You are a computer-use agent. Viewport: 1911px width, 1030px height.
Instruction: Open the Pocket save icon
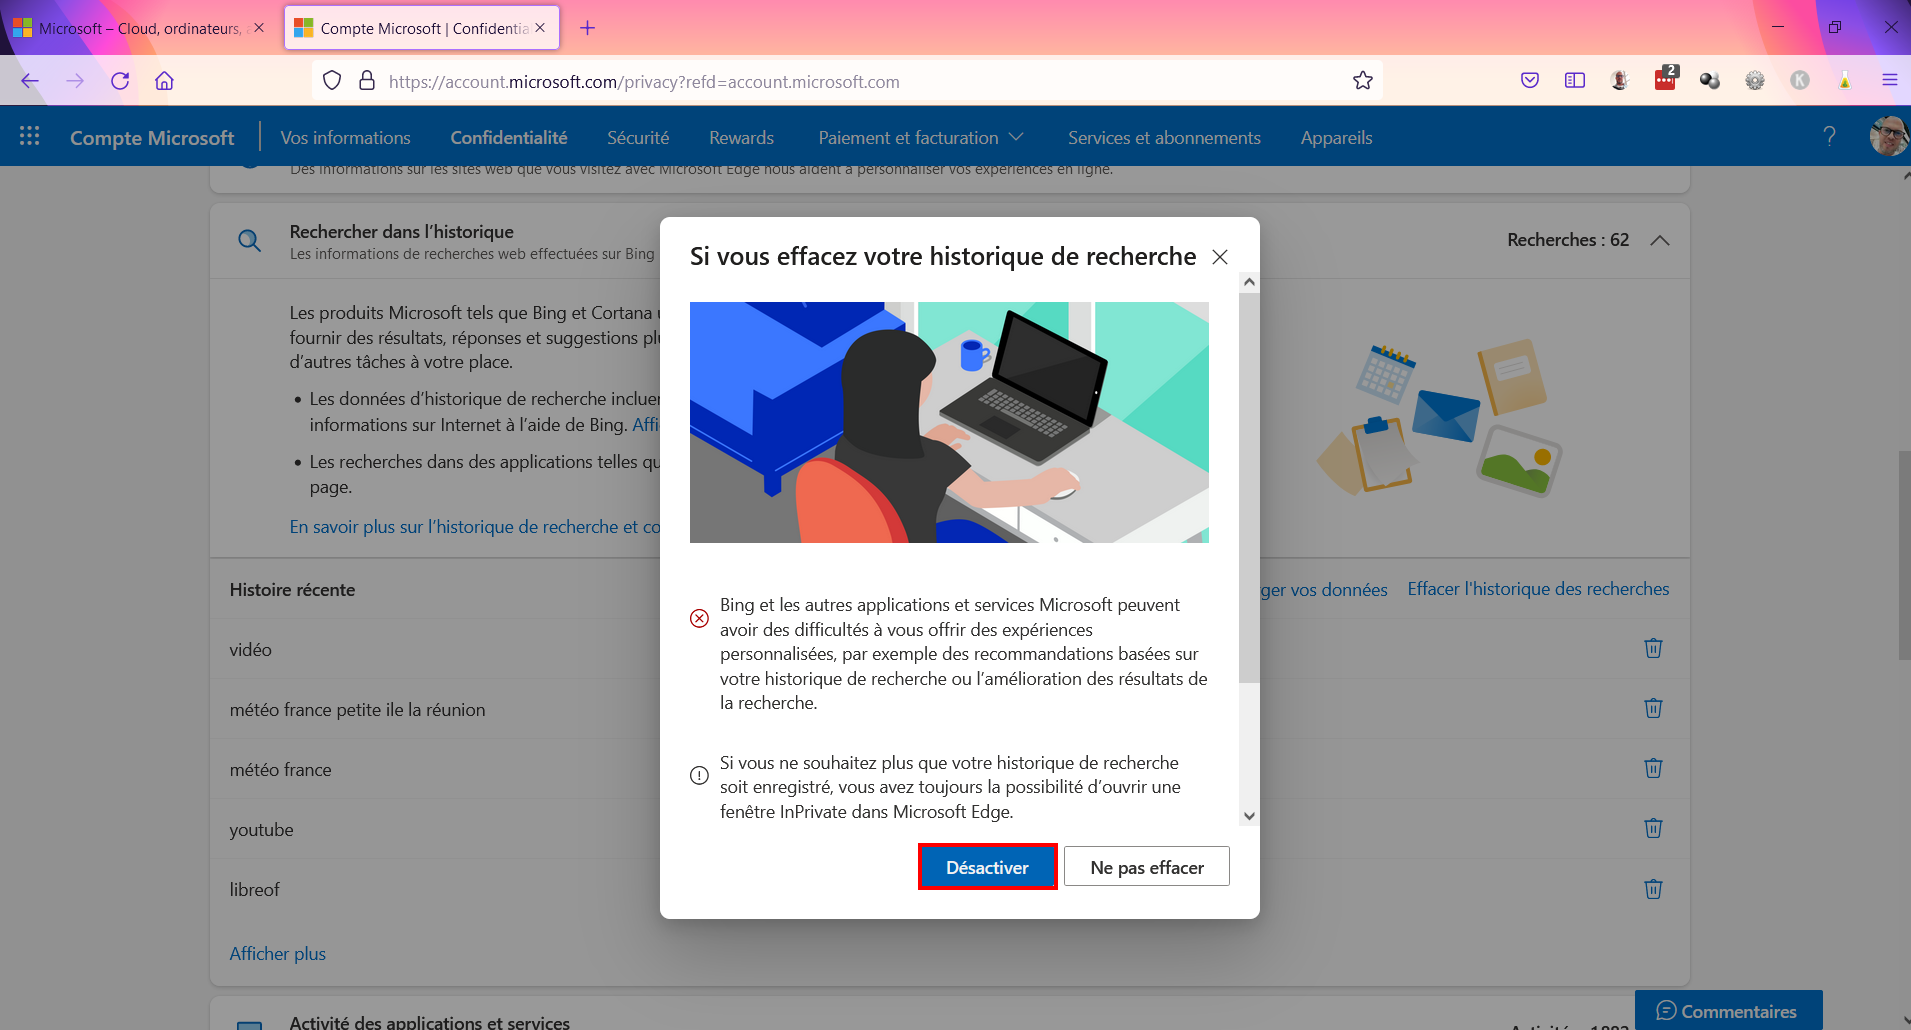(x=1530, y=81)
